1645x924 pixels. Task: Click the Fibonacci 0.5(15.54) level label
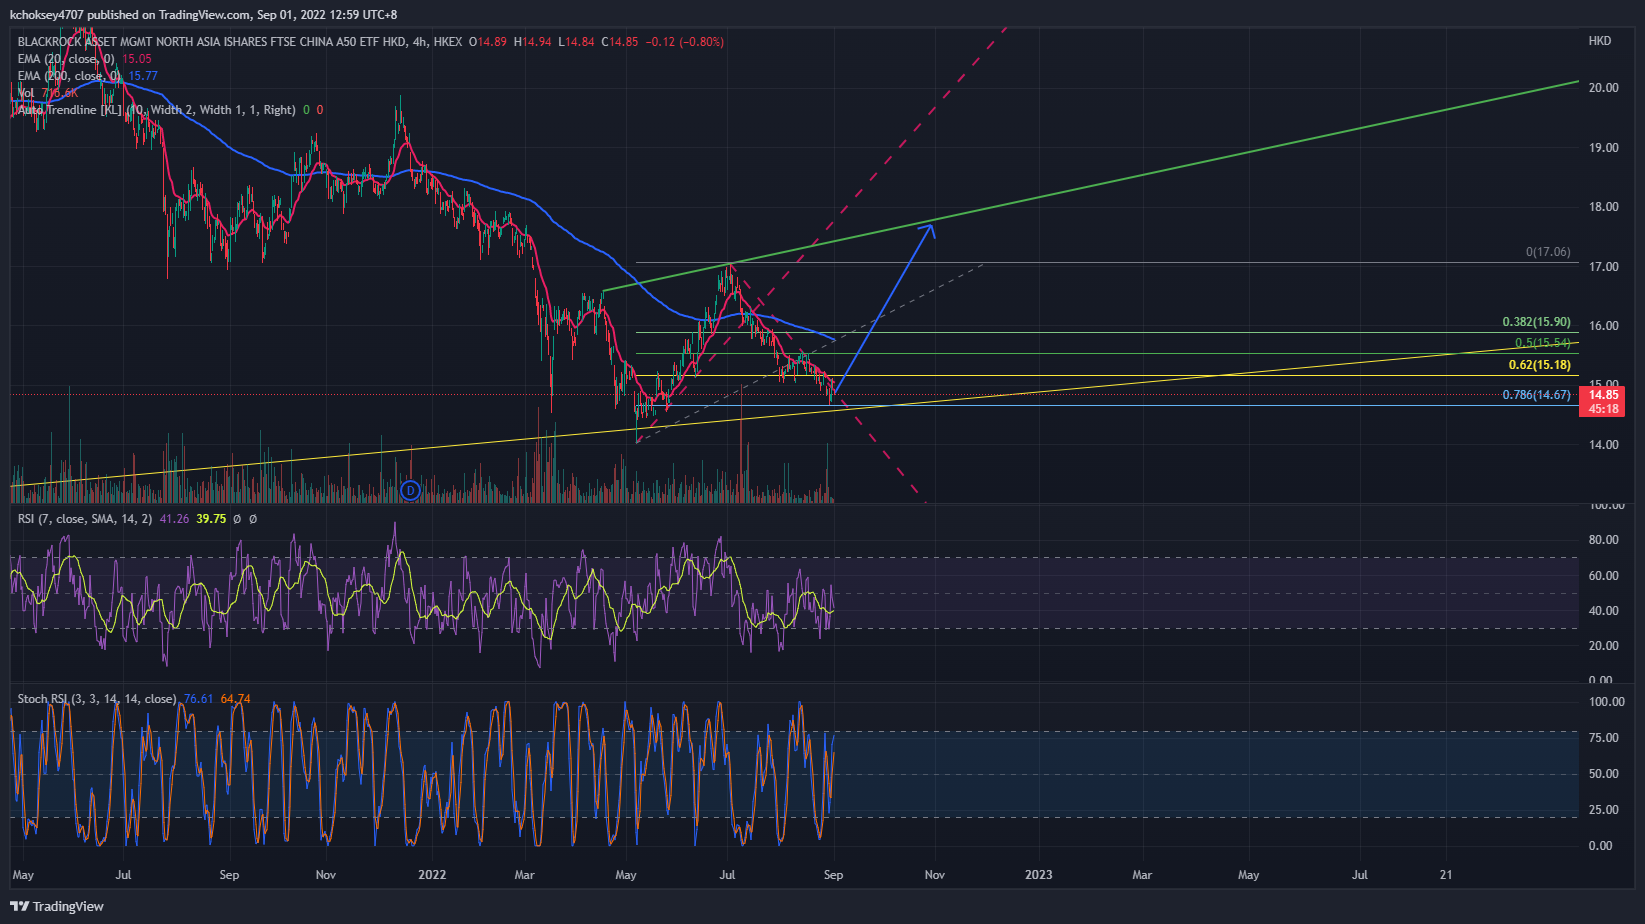point(1542,343)
